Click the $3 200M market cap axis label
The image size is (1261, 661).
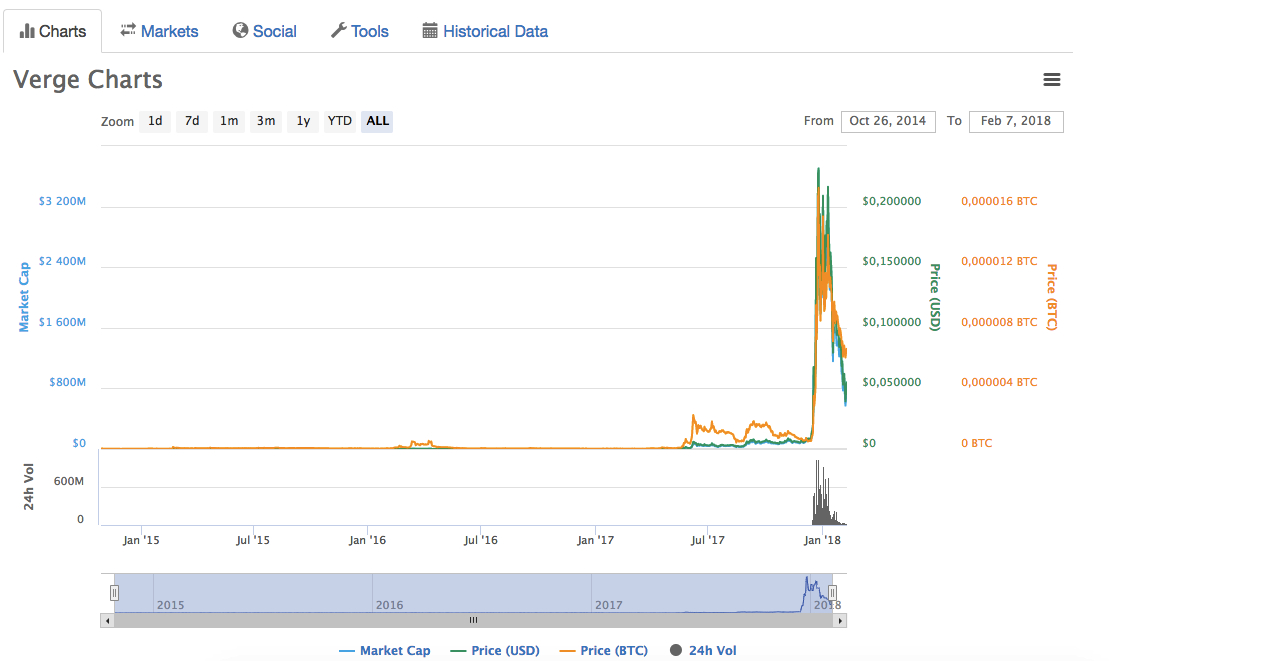point(62,201)
